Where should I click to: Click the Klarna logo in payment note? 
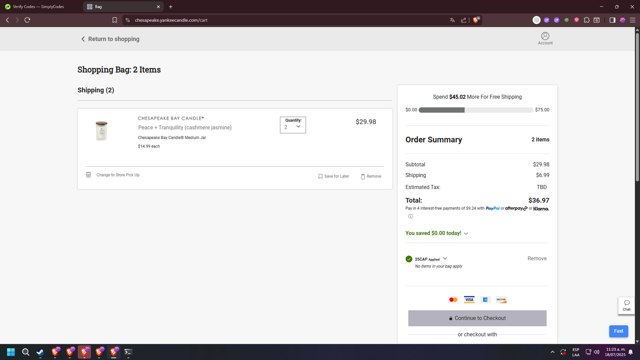tap(540, 209)
